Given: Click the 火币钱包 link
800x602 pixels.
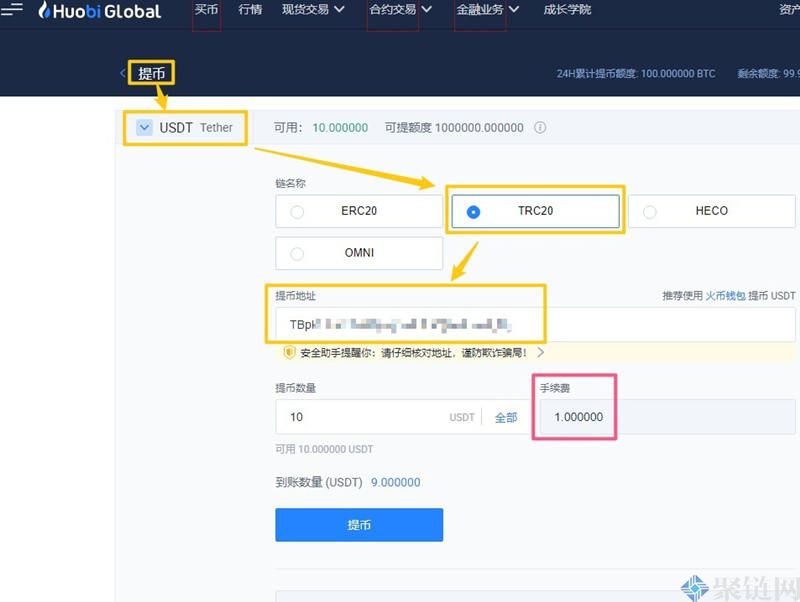Looking at the screenshot, I should click(725, 296).
